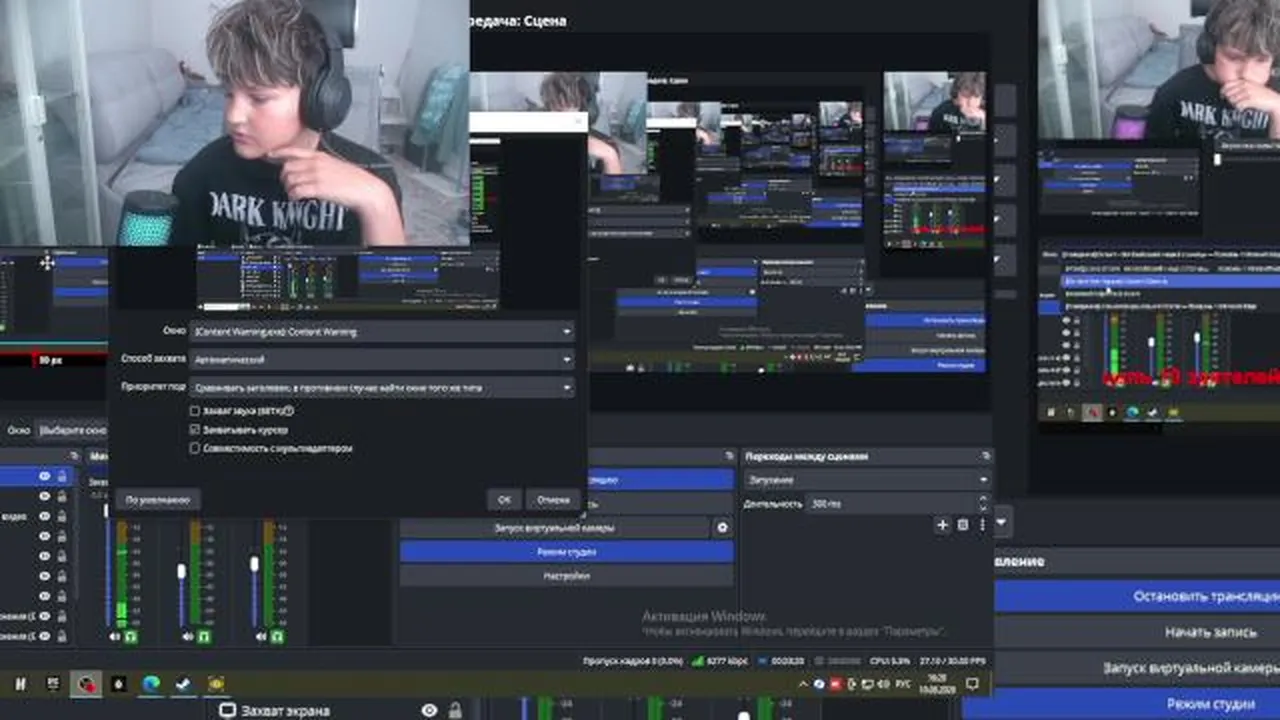The image size is (1280, 720).
Task: Click the 27.10 / 30.00 FPS status readout
Action: (953, 661)
